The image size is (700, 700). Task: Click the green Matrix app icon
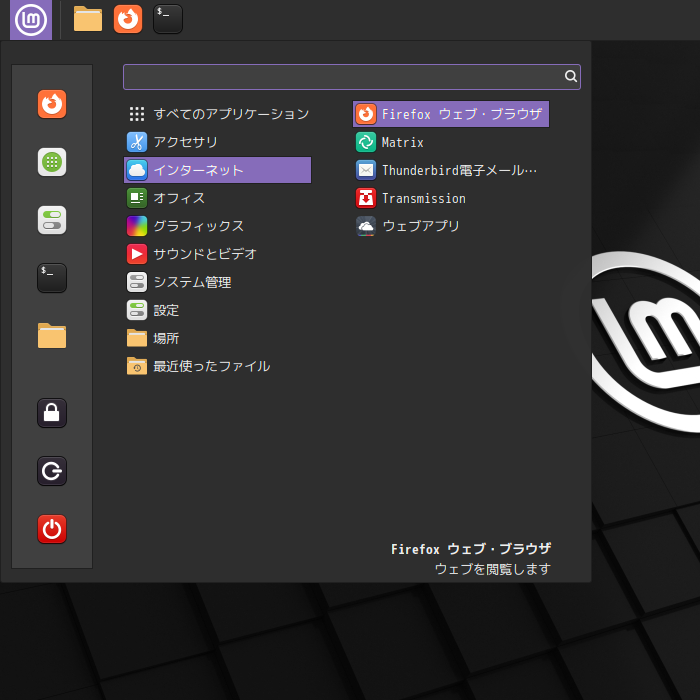click(366, 142)
